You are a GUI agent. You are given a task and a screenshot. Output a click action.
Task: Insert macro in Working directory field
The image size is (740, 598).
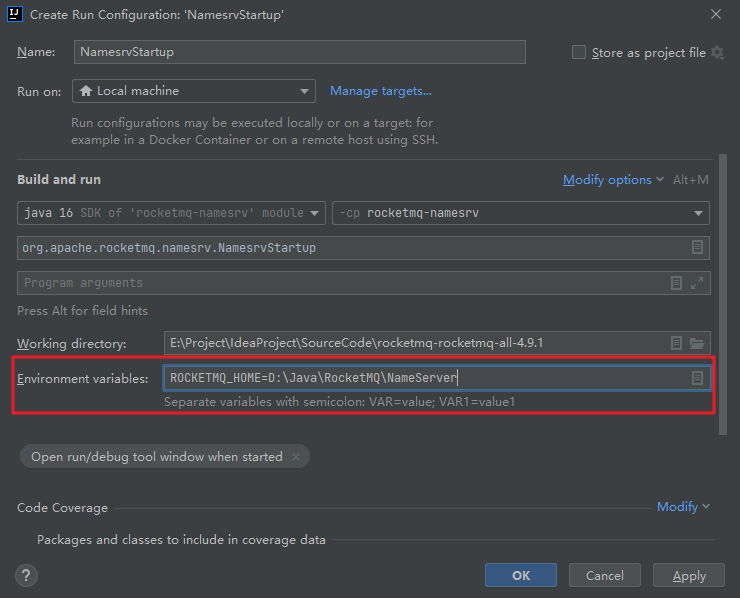coord(676,343)
